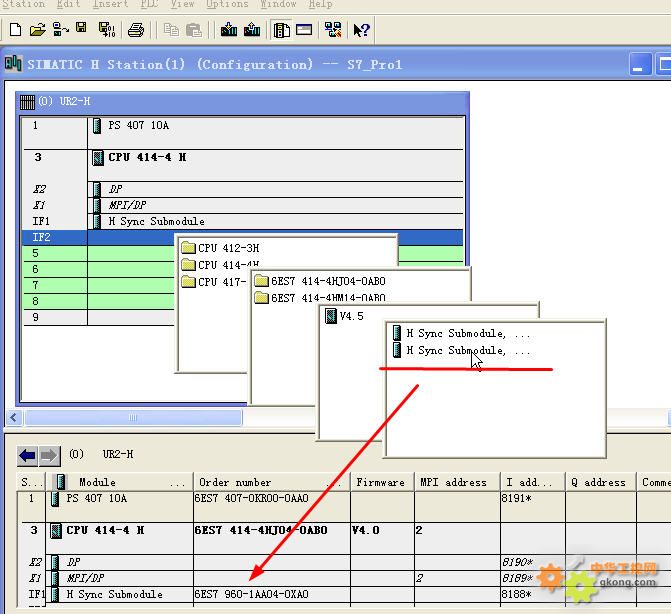Click the Print toolbar icon
Screen dimensions: 671x614
[x=136, y=30]
